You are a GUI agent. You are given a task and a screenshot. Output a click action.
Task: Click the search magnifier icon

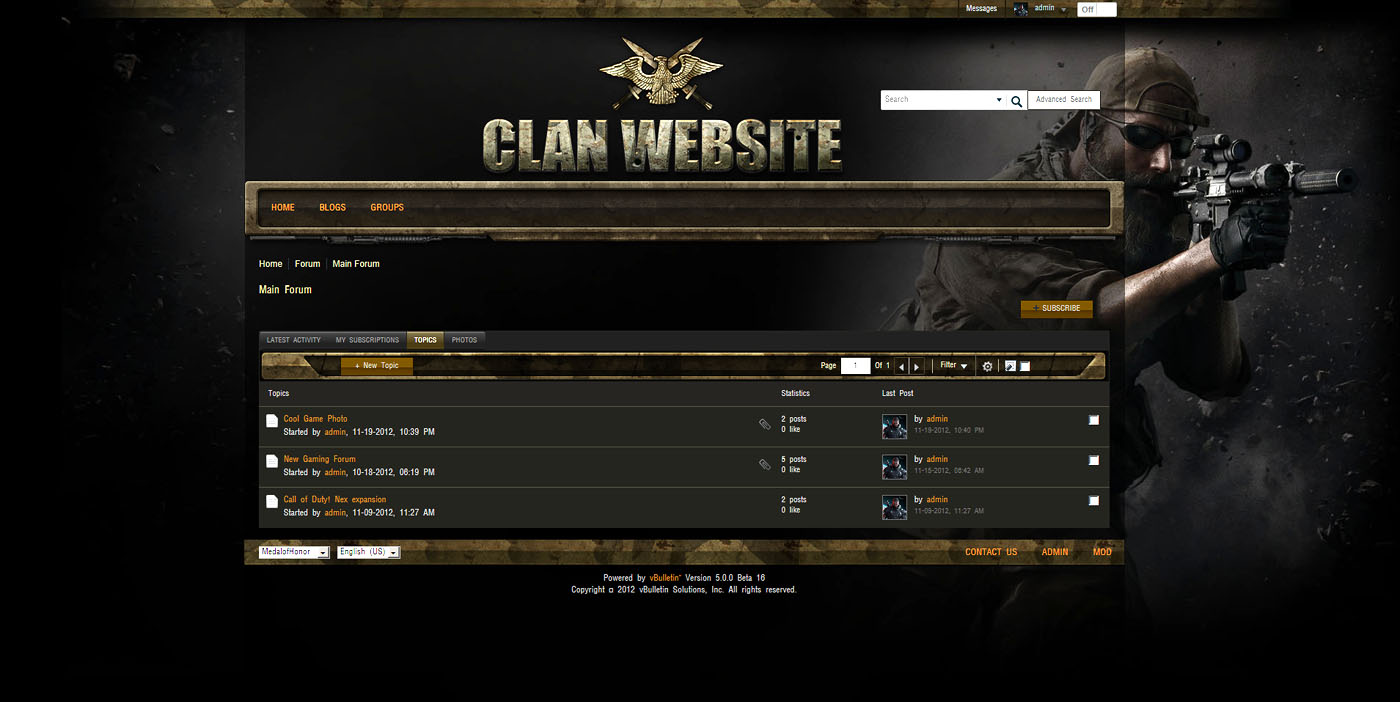(x=1016, y=101)
